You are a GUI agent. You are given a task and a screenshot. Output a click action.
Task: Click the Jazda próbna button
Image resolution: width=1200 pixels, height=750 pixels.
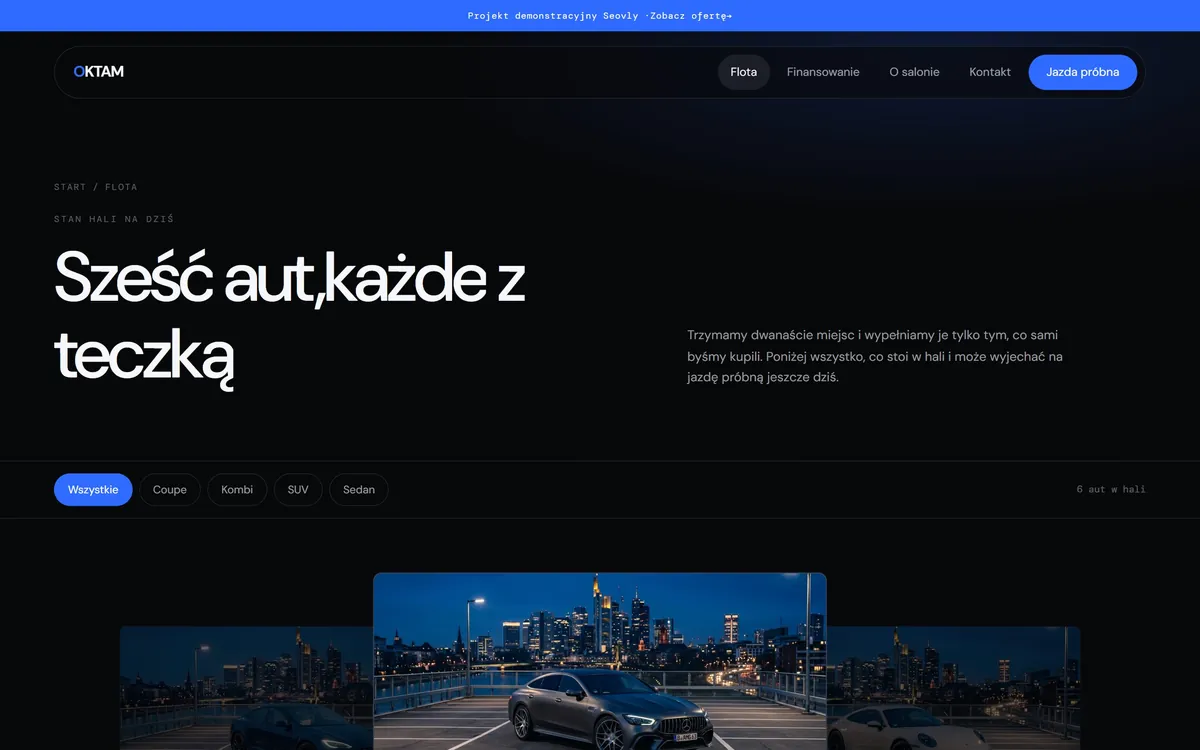(x=1083, y=72)
